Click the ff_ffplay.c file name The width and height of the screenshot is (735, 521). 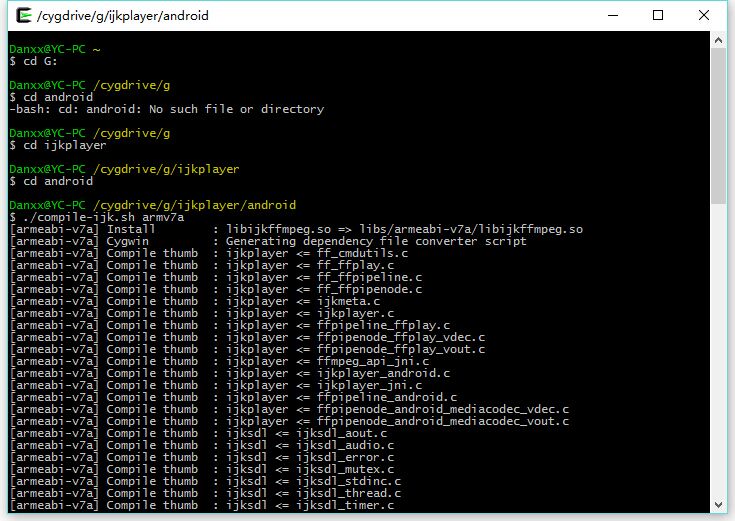pos(355,265)
